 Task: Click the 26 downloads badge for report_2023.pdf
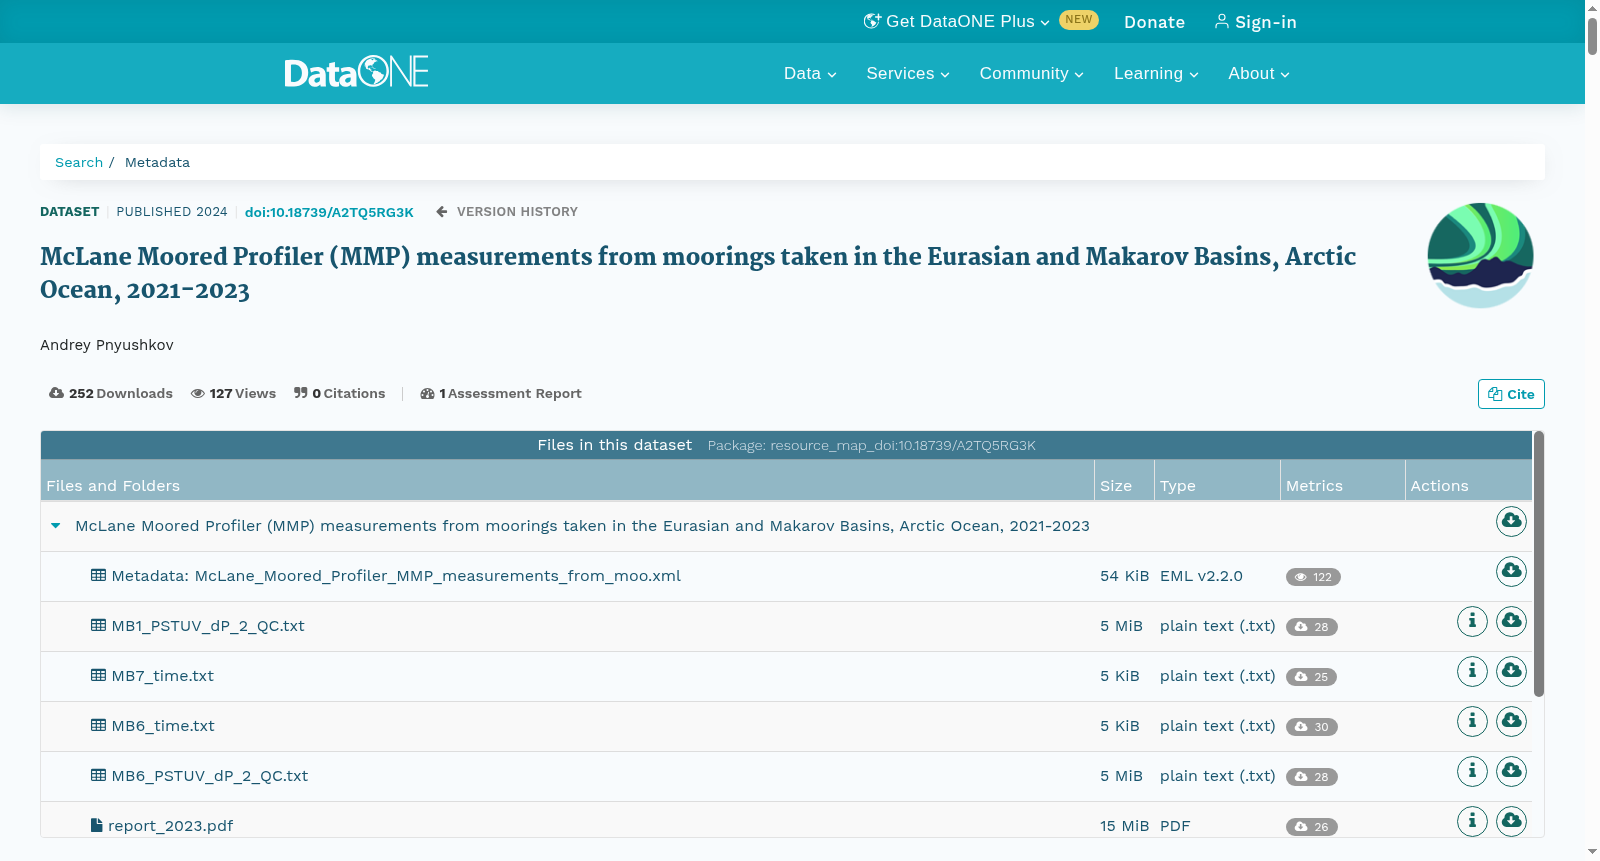click(x=1312, y=827)
